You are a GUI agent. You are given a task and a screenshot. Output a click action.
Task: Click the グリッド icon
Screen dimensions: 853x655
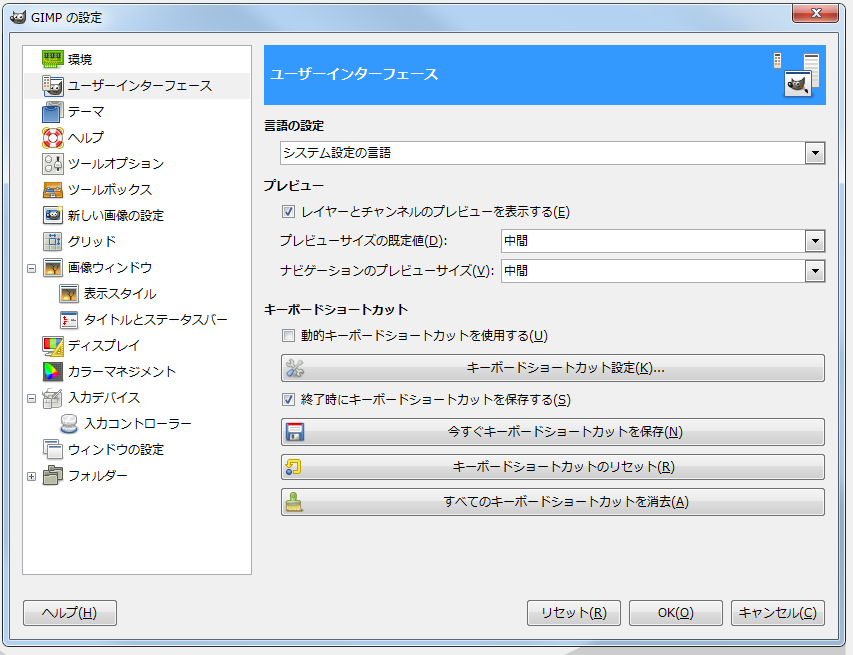[53, 242]
